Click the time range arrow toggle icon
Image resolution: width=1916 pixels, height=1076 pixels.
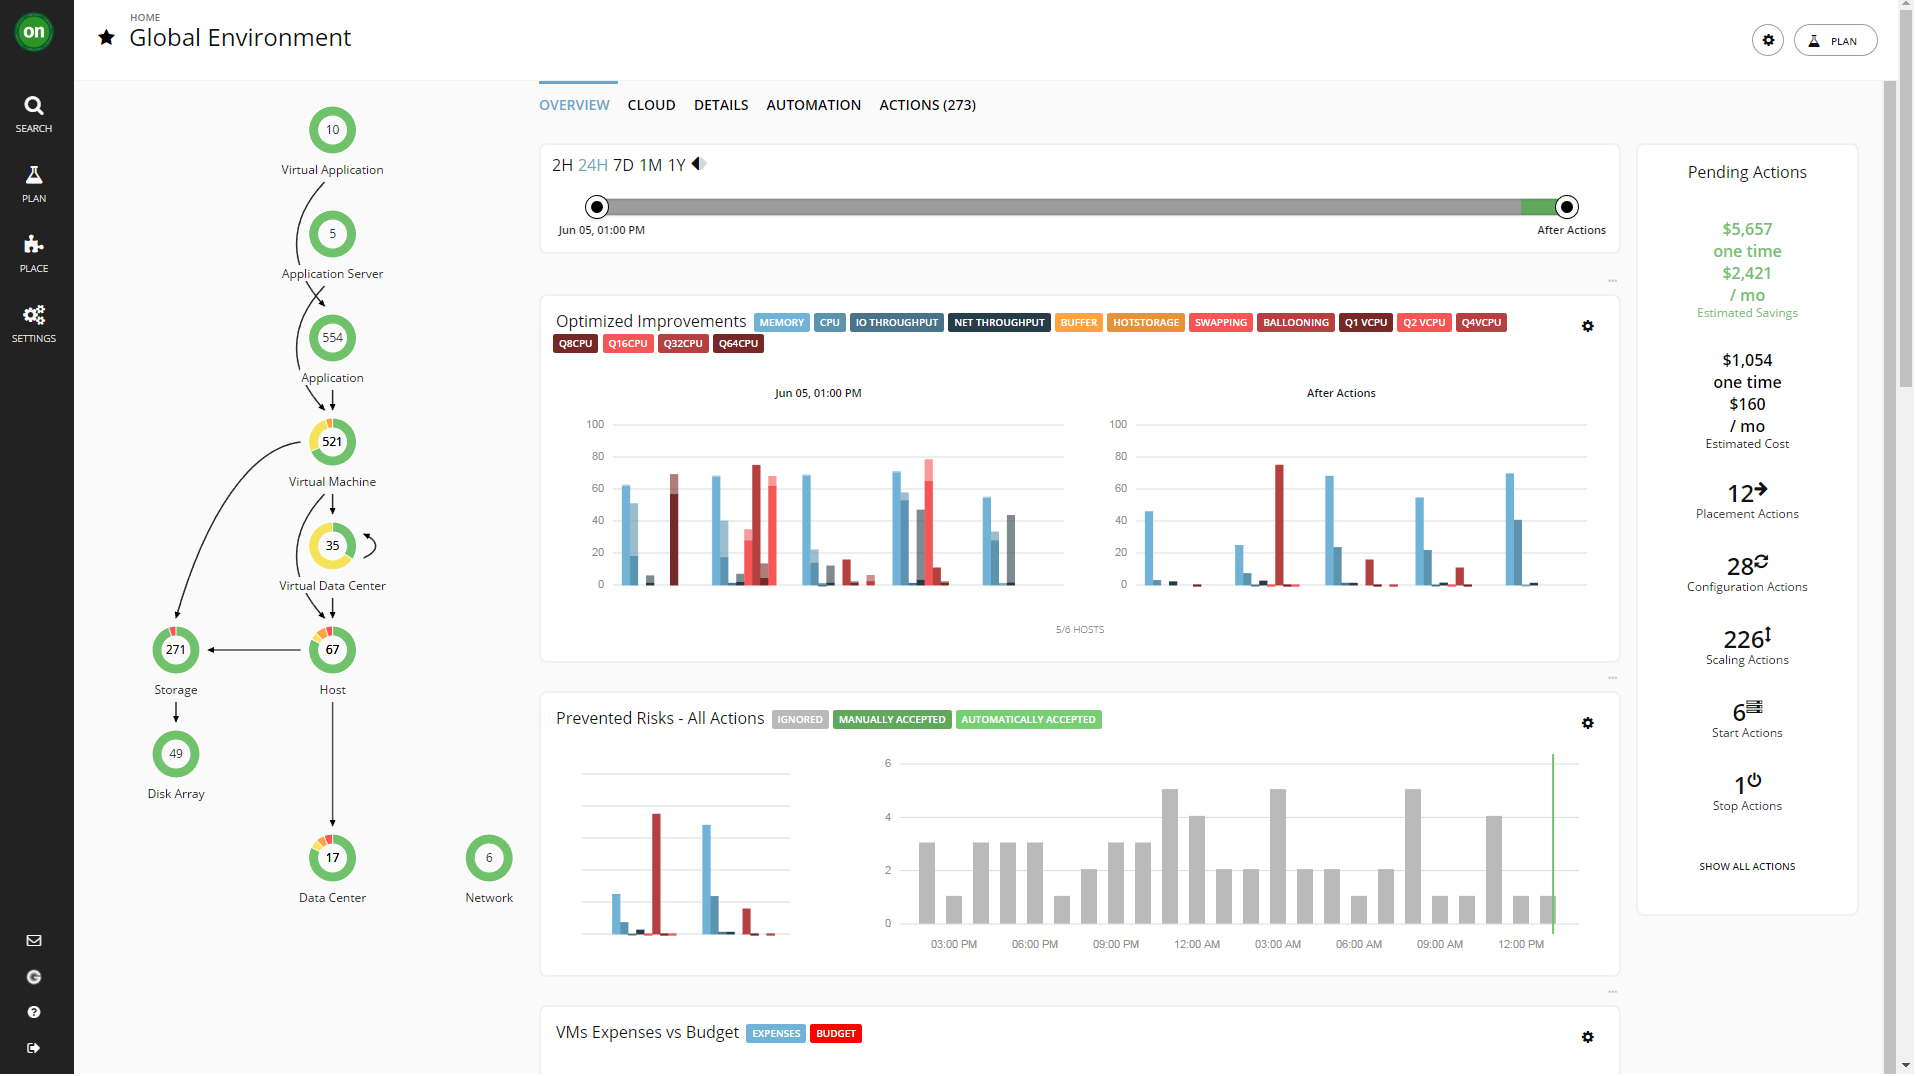(x=699, y=164)
